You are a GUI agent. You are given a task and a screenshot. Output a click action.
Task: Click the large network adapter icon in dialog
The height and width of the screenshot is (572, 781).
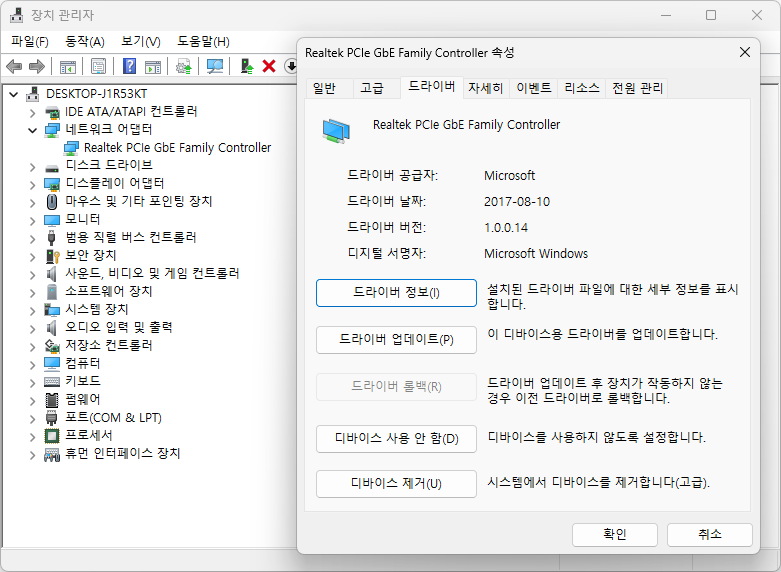click(x=336, y=132)
